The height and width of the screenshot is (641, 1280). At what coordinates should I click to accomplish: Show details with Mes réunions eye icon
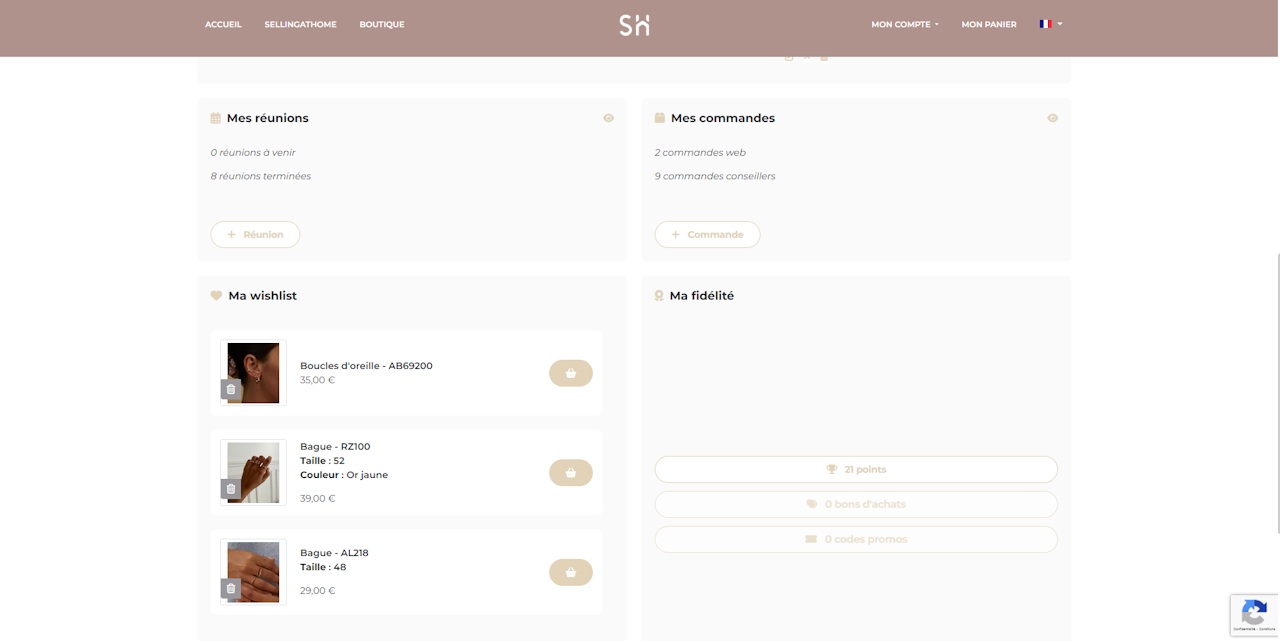point(608,118)
